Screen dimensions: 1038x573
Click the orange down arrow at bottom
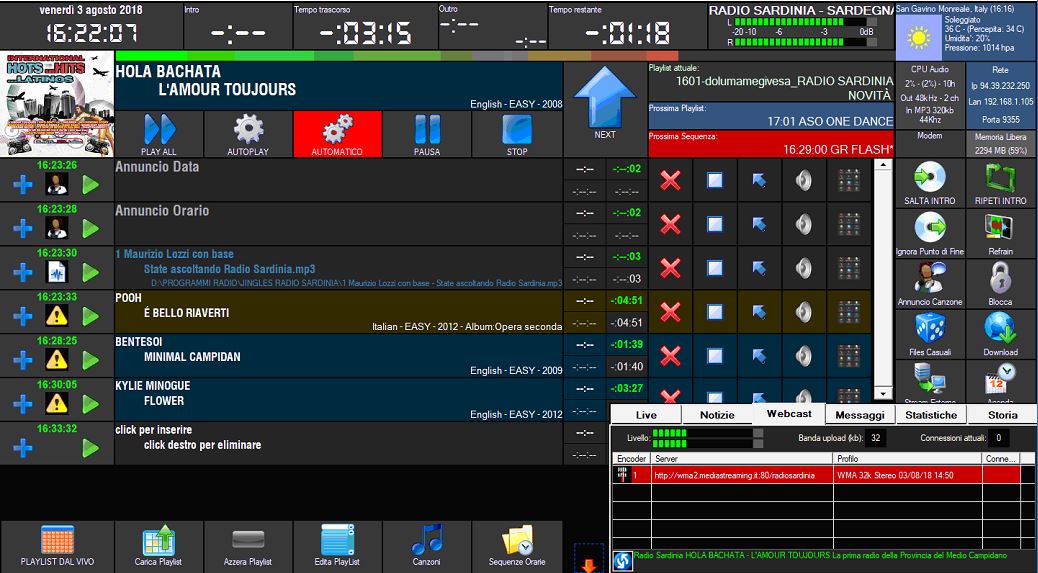click(x=589, y=564)
